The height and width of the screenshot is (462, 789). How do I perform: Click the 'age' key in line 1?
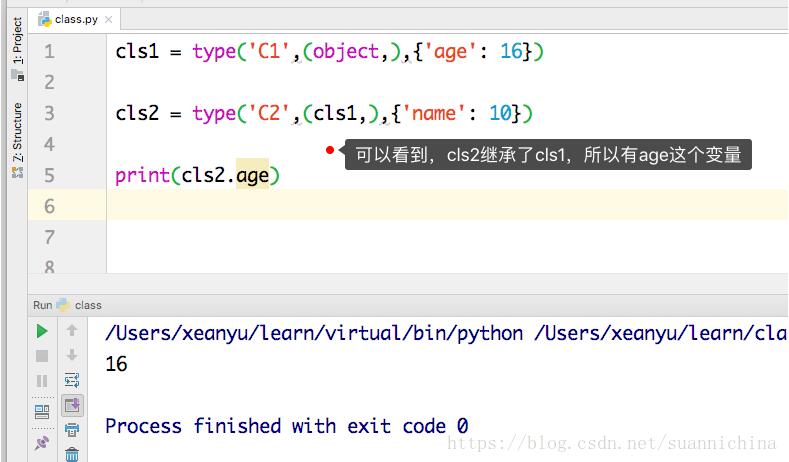coord(450,52)
